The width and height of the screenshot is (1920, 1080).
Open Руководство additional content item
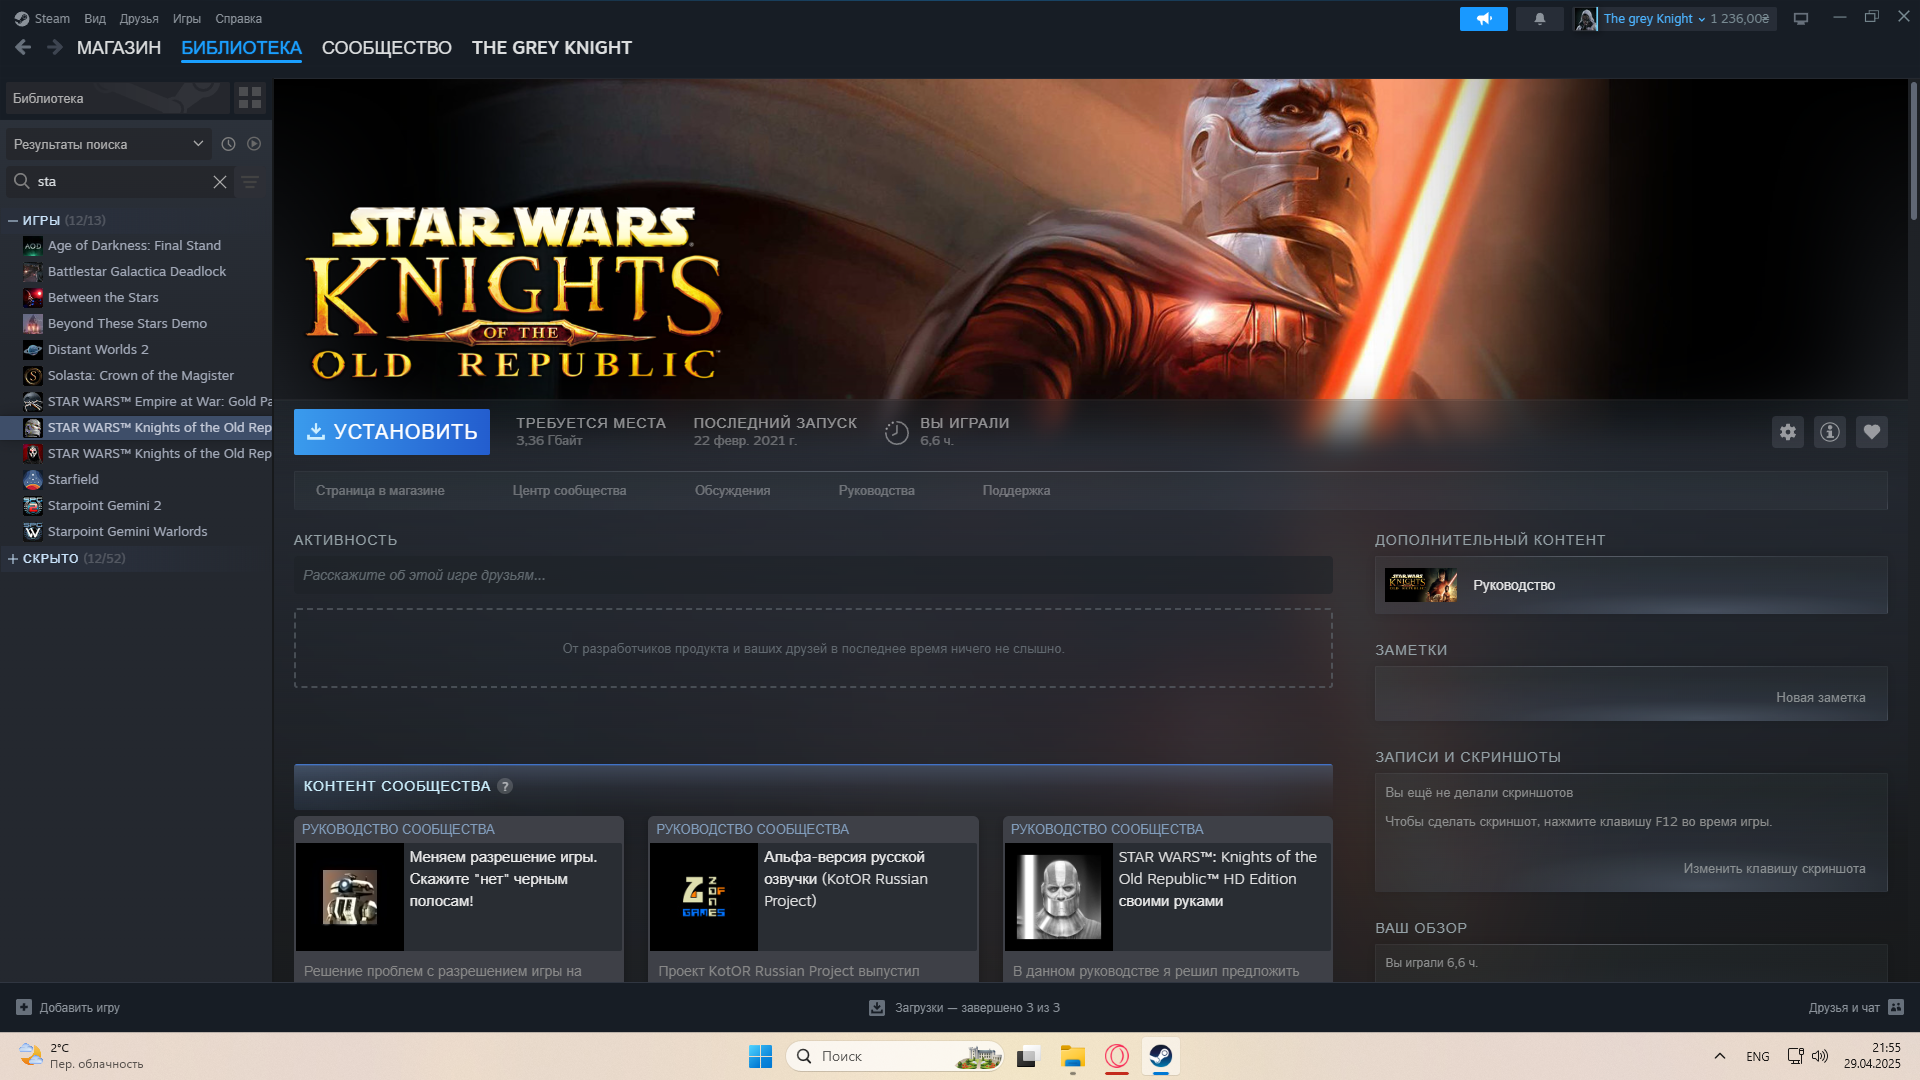pyautogui.click(x=1631, y=585)
